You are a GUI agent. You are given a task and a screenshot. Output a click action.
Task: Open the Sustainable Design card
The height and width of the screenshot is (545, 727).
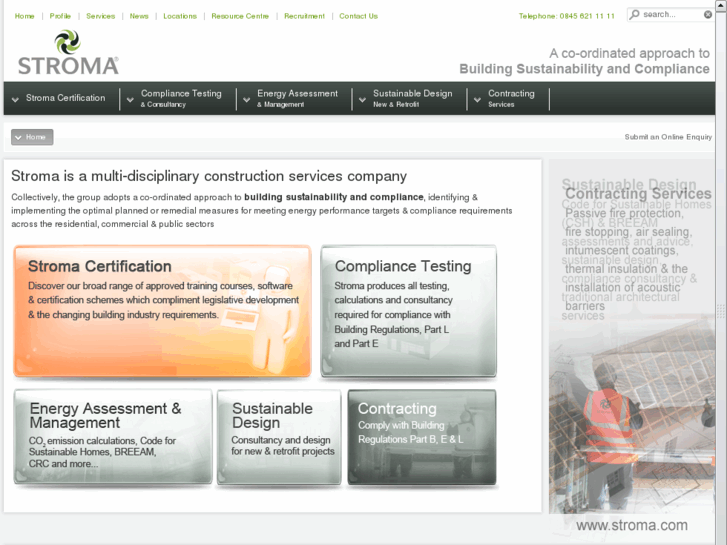click(279, 437)
